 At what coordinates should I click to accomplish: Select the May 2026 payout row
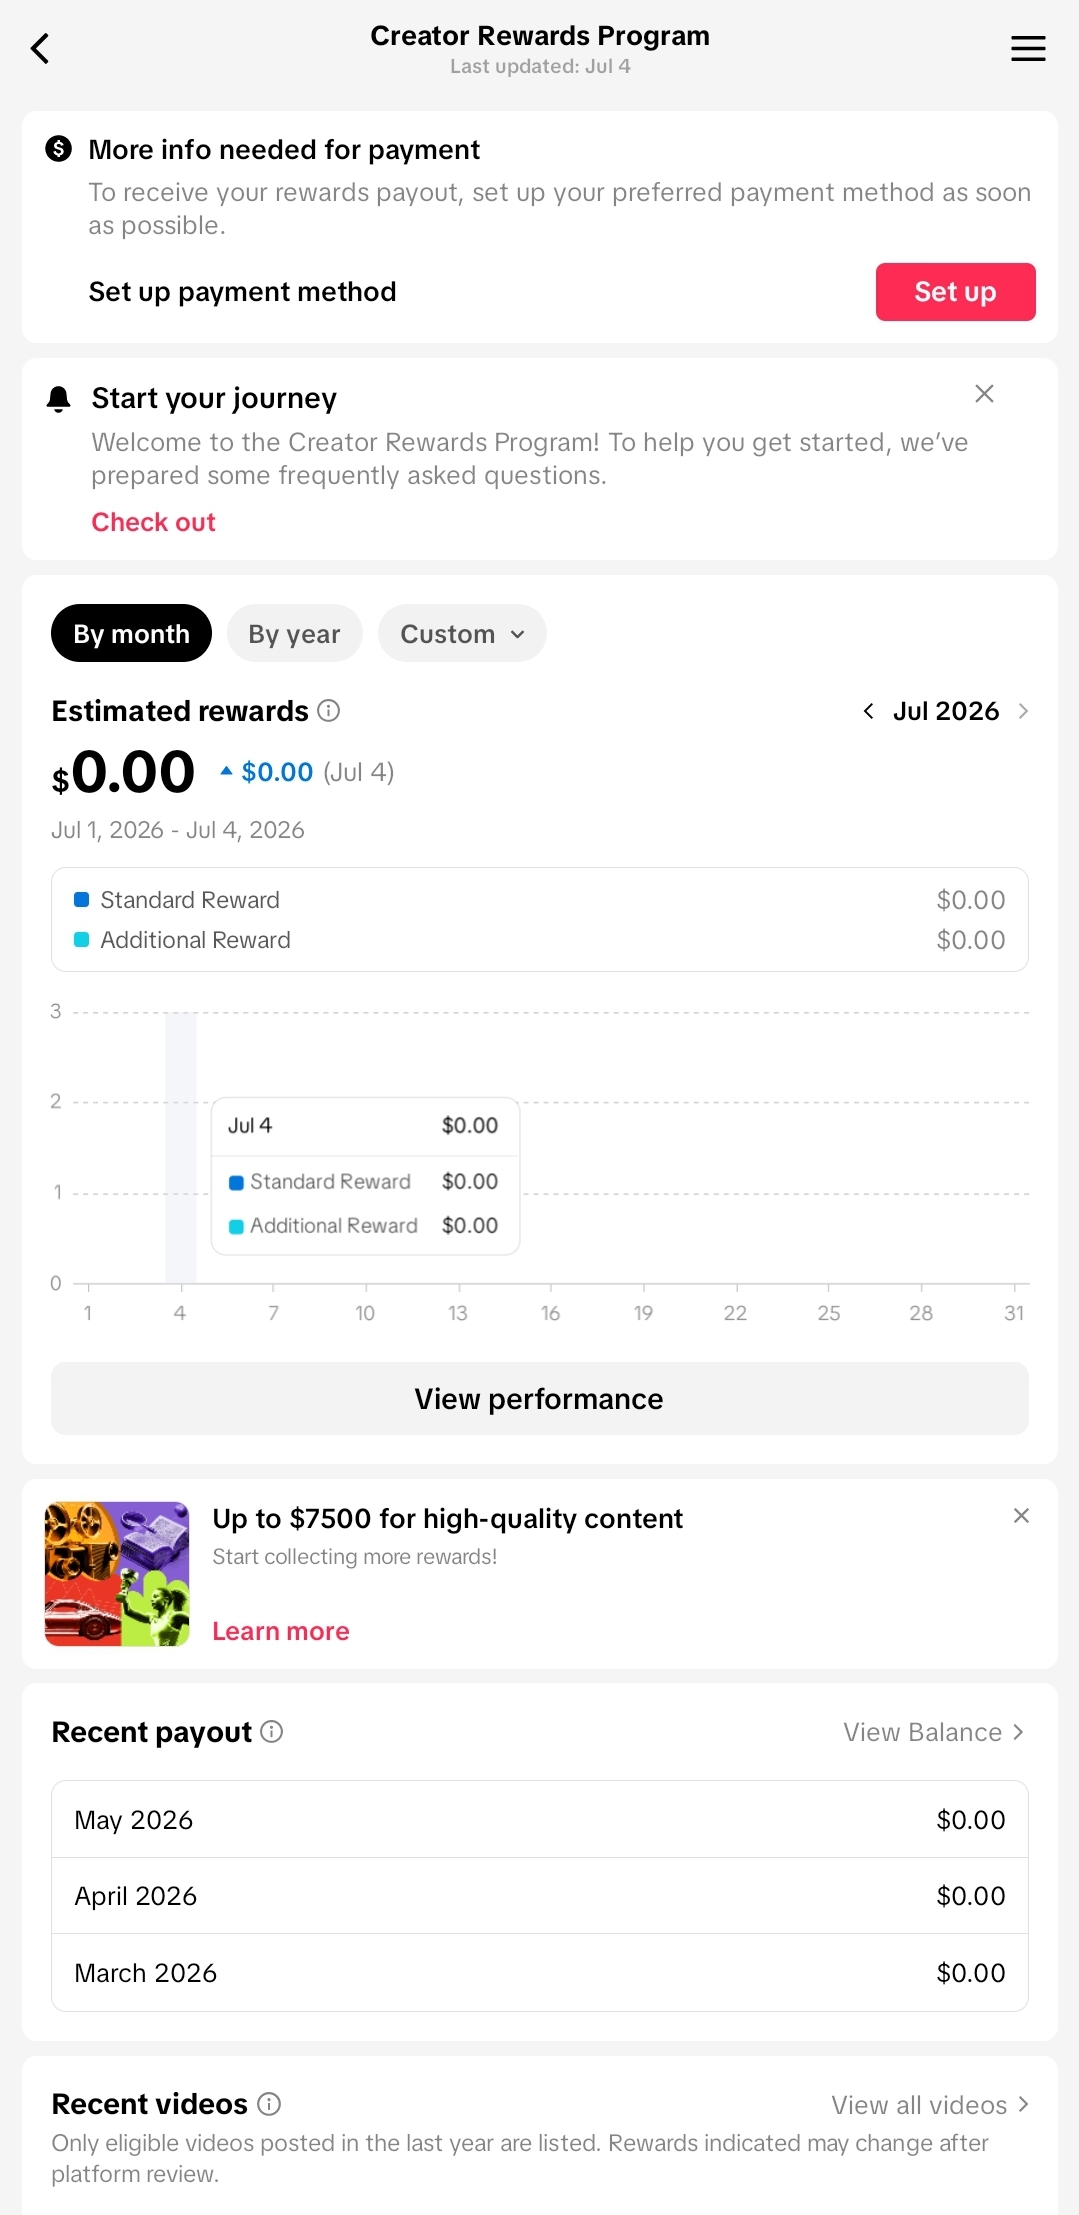pos(540,1819)
